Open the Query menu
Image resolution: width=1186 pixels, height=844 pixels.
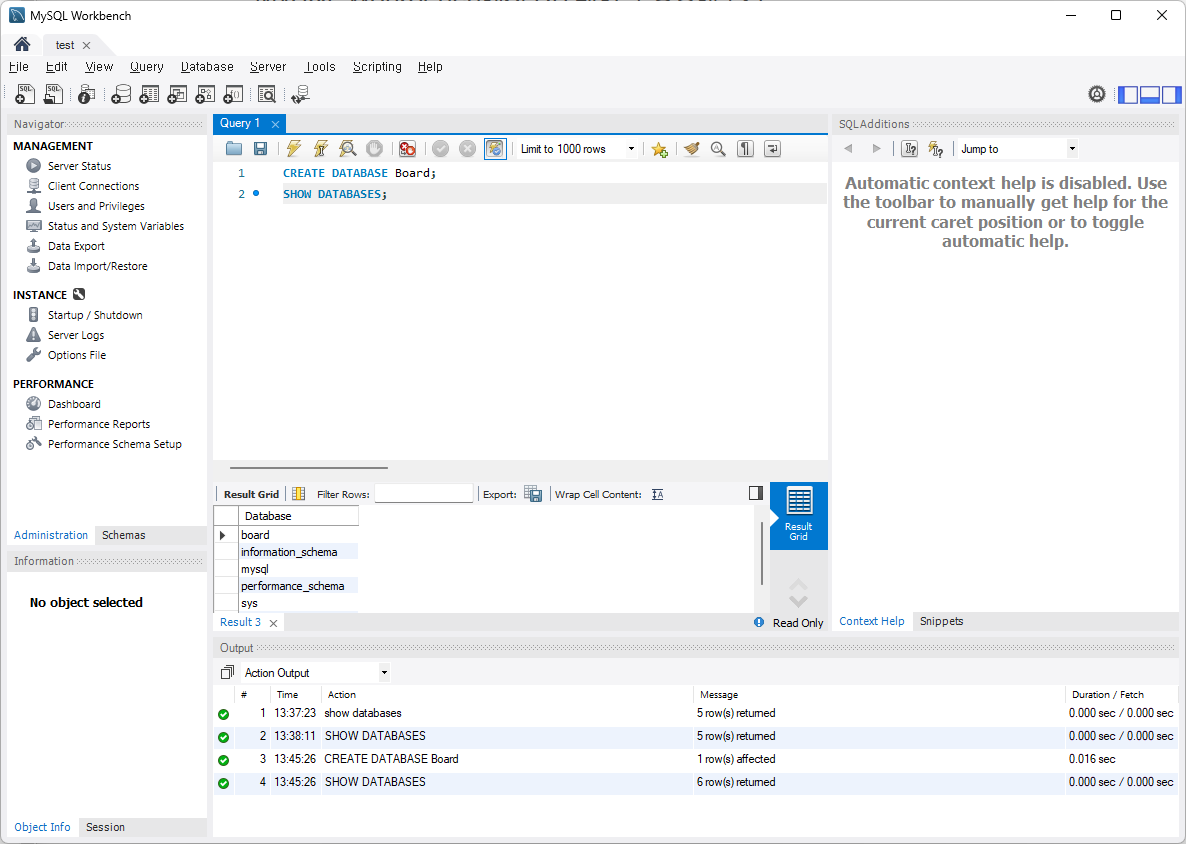click(146, 67)
